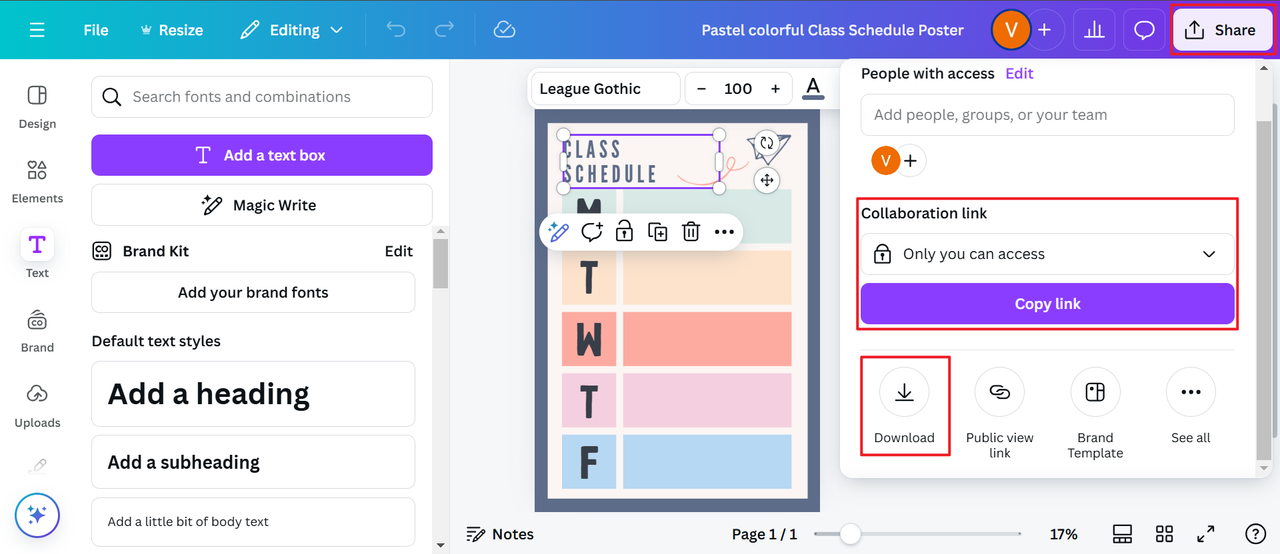Open the Brand tab in sidebar
Image resolution: width=1280 pixels, height=554 pixels.
point(37,330)
